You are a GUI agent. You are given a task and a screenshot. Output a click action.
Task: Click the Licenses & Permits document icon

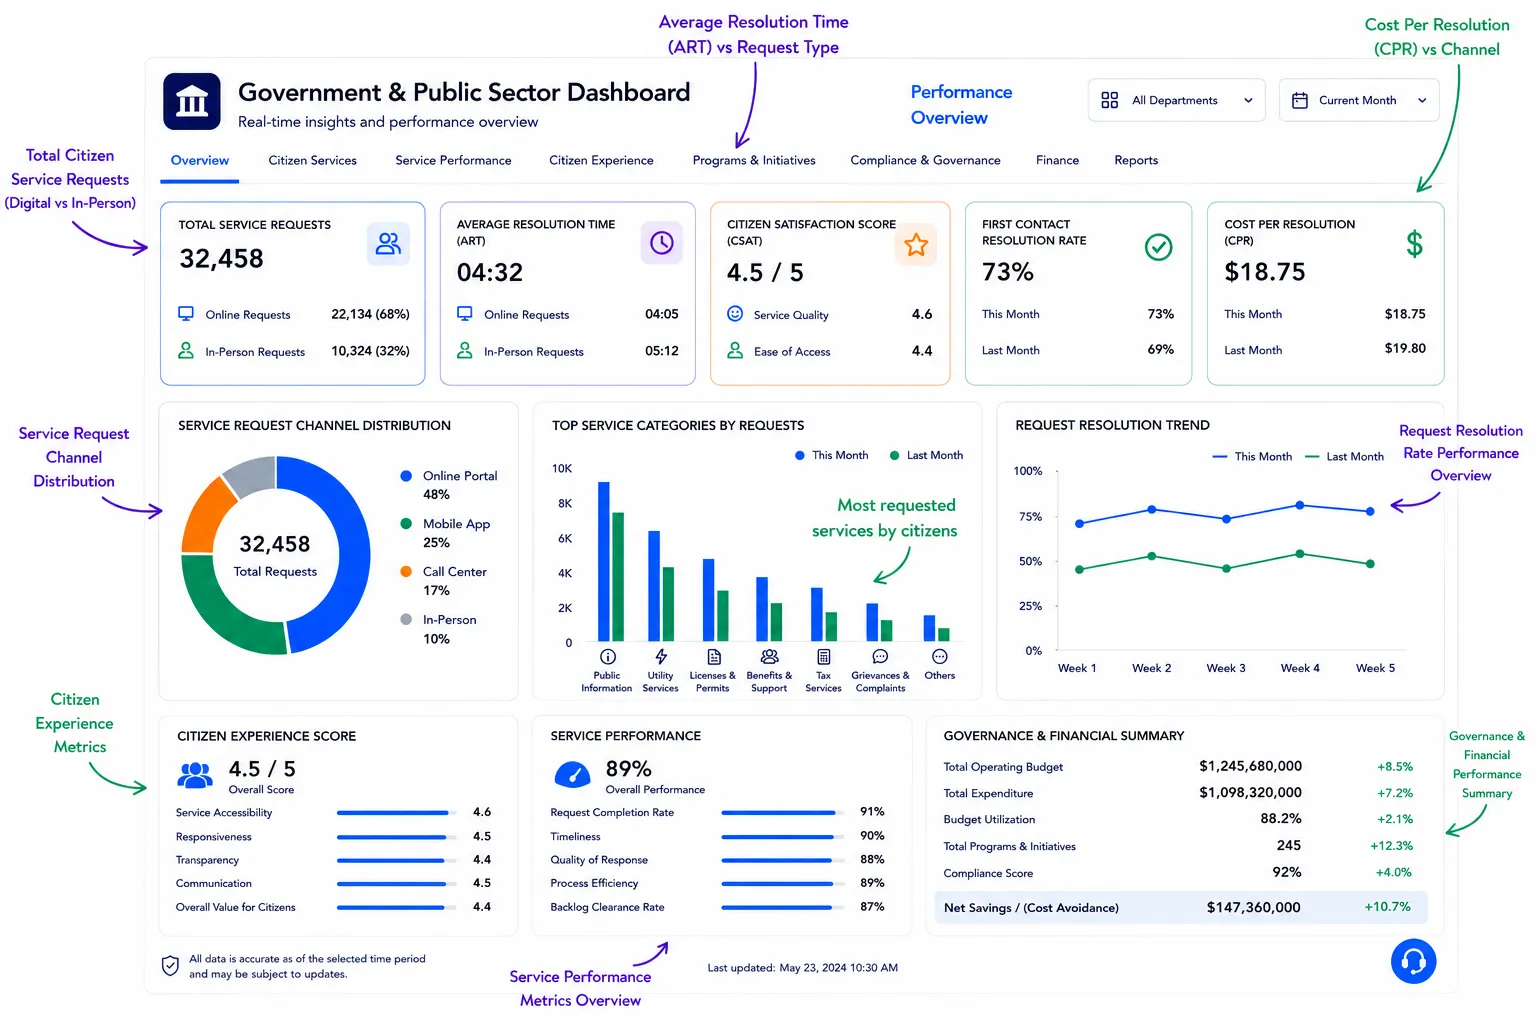(714, 657)
